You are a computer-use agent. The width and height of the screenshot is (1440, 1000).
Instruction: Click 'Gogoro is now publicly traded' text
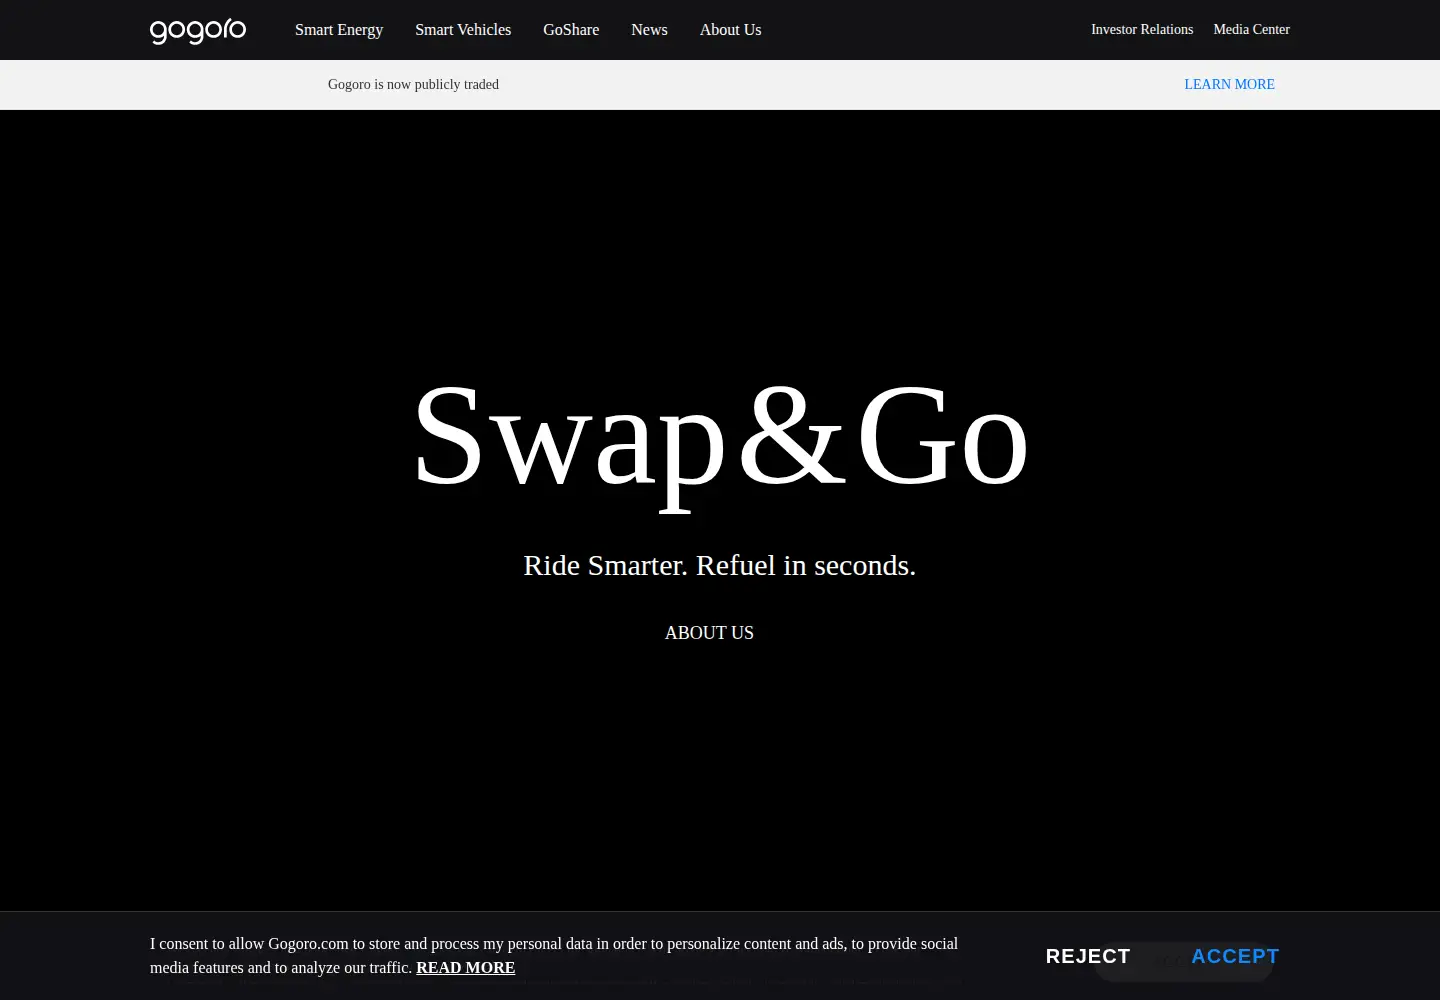pos(413,85)
